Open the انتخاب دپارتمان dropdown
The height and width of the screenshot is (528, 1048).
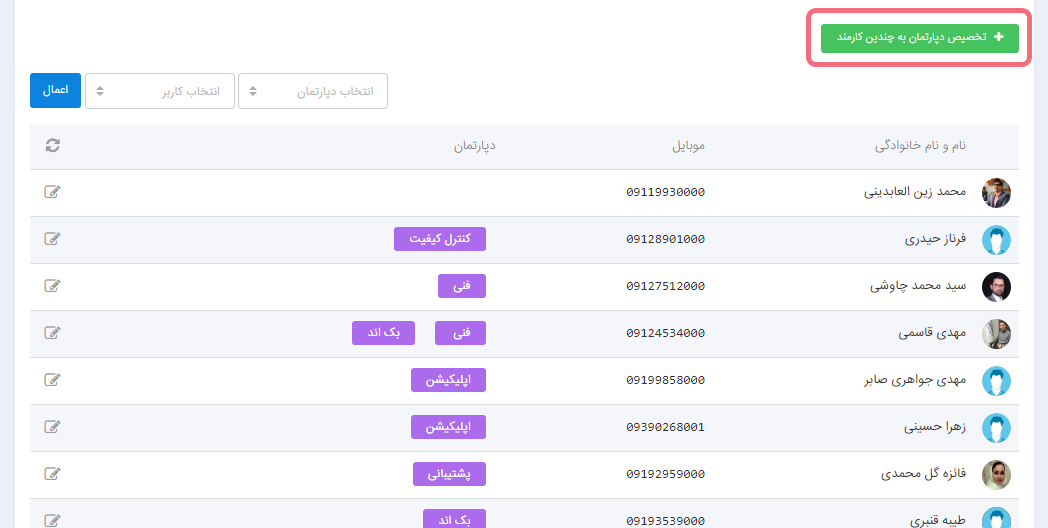[313, 91]
